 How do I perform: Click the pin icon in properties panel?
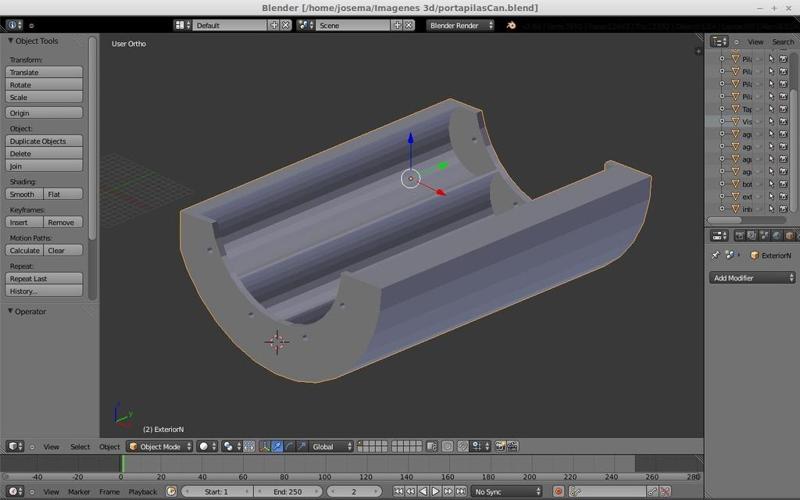(x=716, y=255)
